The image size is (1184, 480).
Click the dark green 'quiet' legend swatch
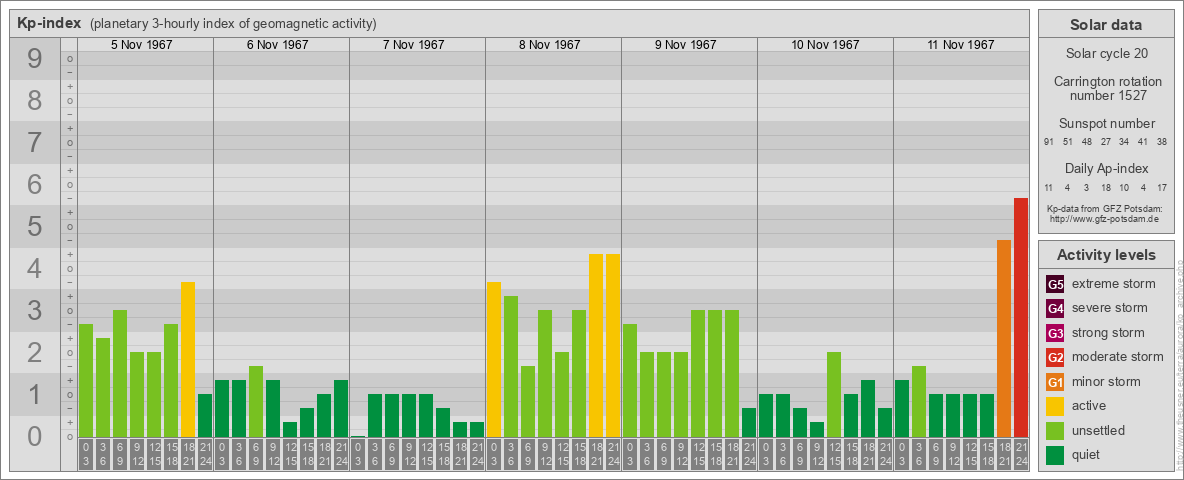point(1055,454)
